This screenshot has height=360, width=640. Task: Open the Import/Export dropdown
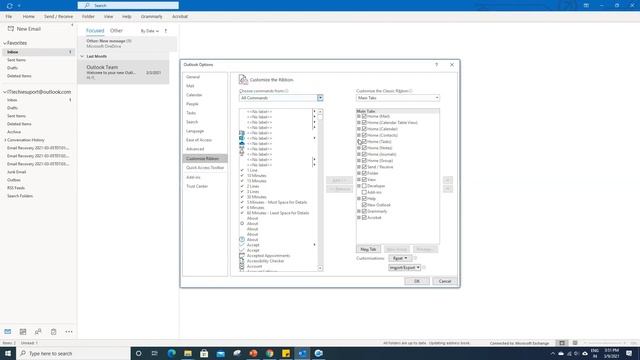click(x=404, y=267)
